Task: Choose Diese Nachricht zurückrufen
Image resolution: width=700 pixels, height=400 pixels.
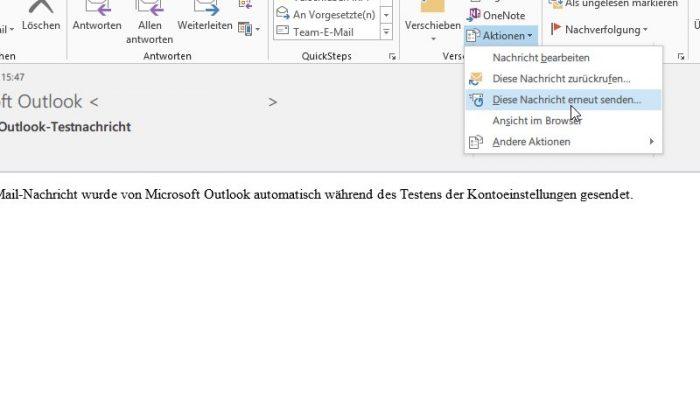Action: [x=563, y=79]
